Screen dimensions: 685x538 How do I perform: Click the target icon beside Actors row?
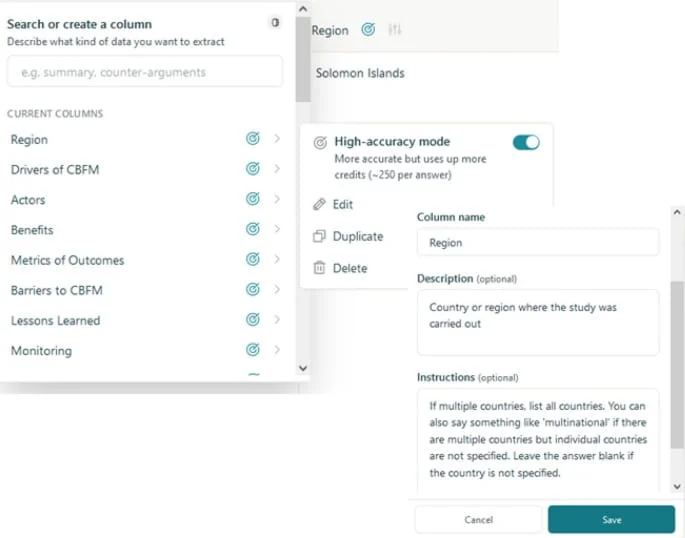coord(253,200)
